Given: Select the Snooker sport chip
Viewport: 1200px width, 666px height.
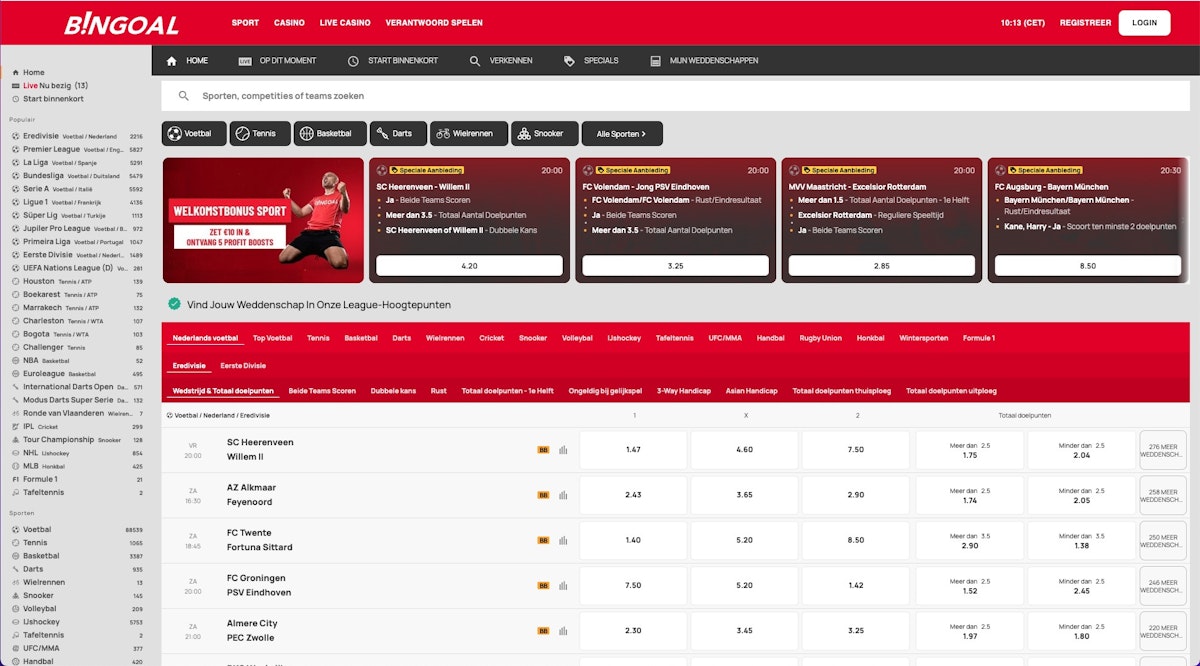Looking at the screenshot, I should (x=543, y=133).
